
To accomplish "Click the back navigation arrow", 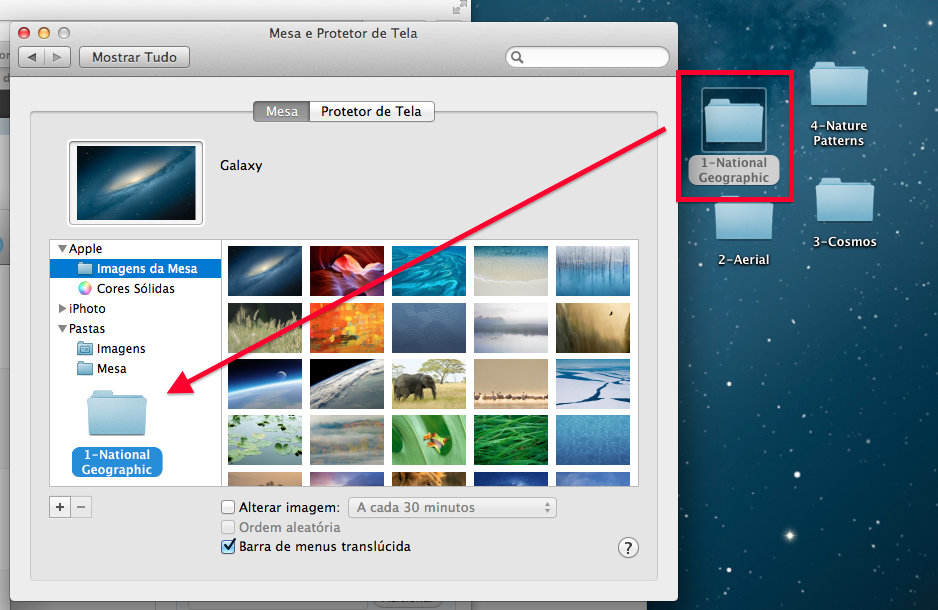I will click(x=33, y=57).
